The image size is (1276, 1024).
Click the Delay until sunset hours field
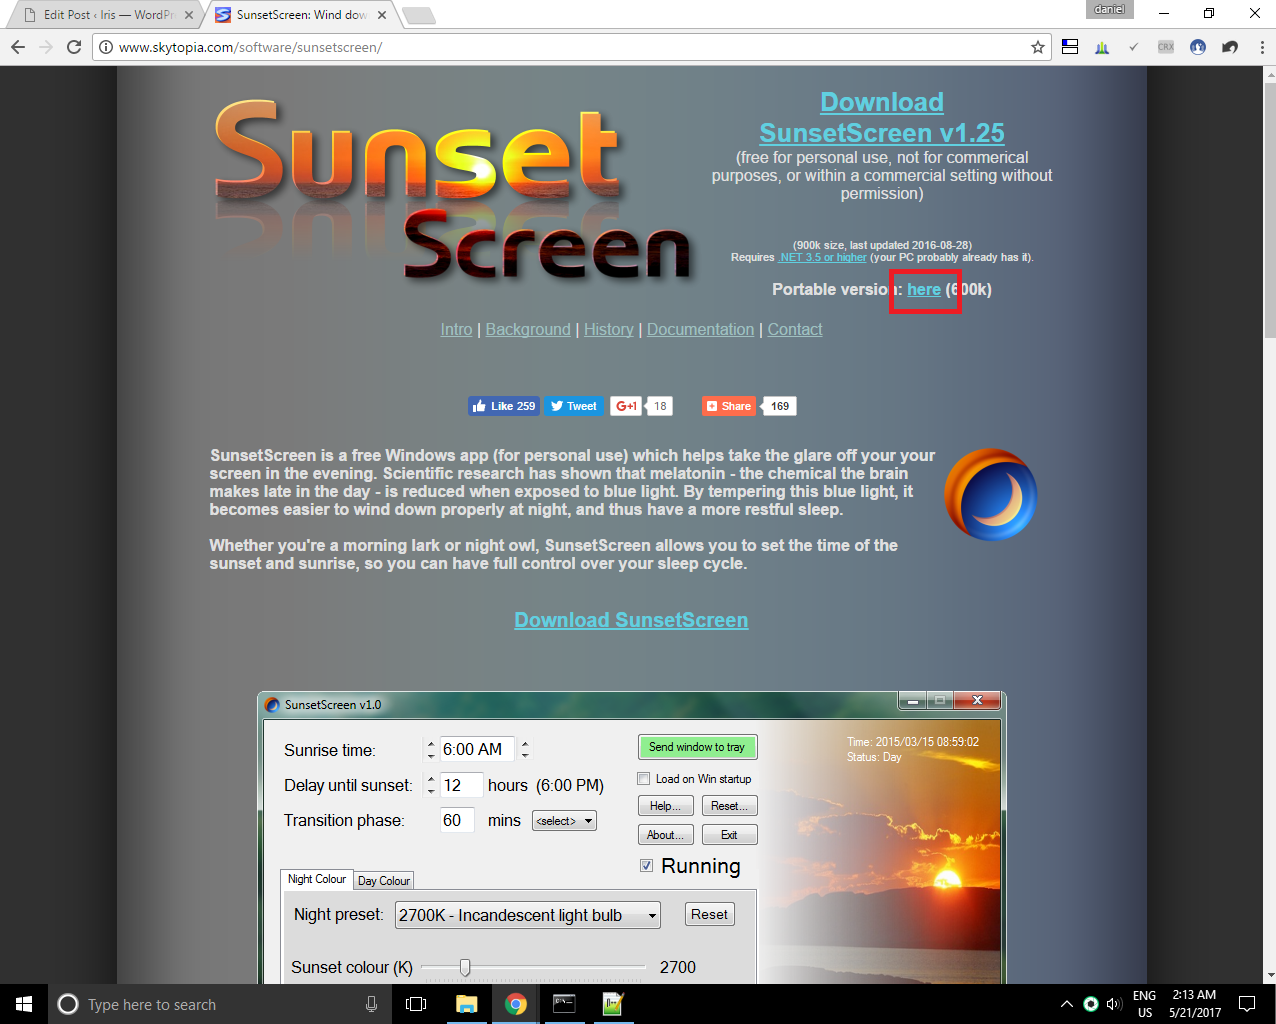(x=461, y=785)
